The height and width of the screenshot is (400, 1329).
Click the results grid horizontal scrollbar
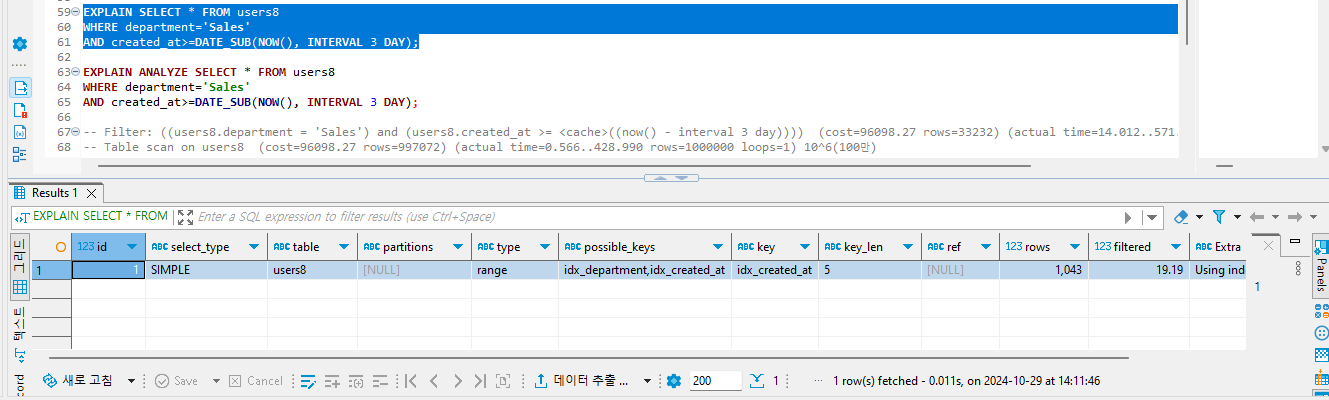pyautogui.click(x=589, y=357)
